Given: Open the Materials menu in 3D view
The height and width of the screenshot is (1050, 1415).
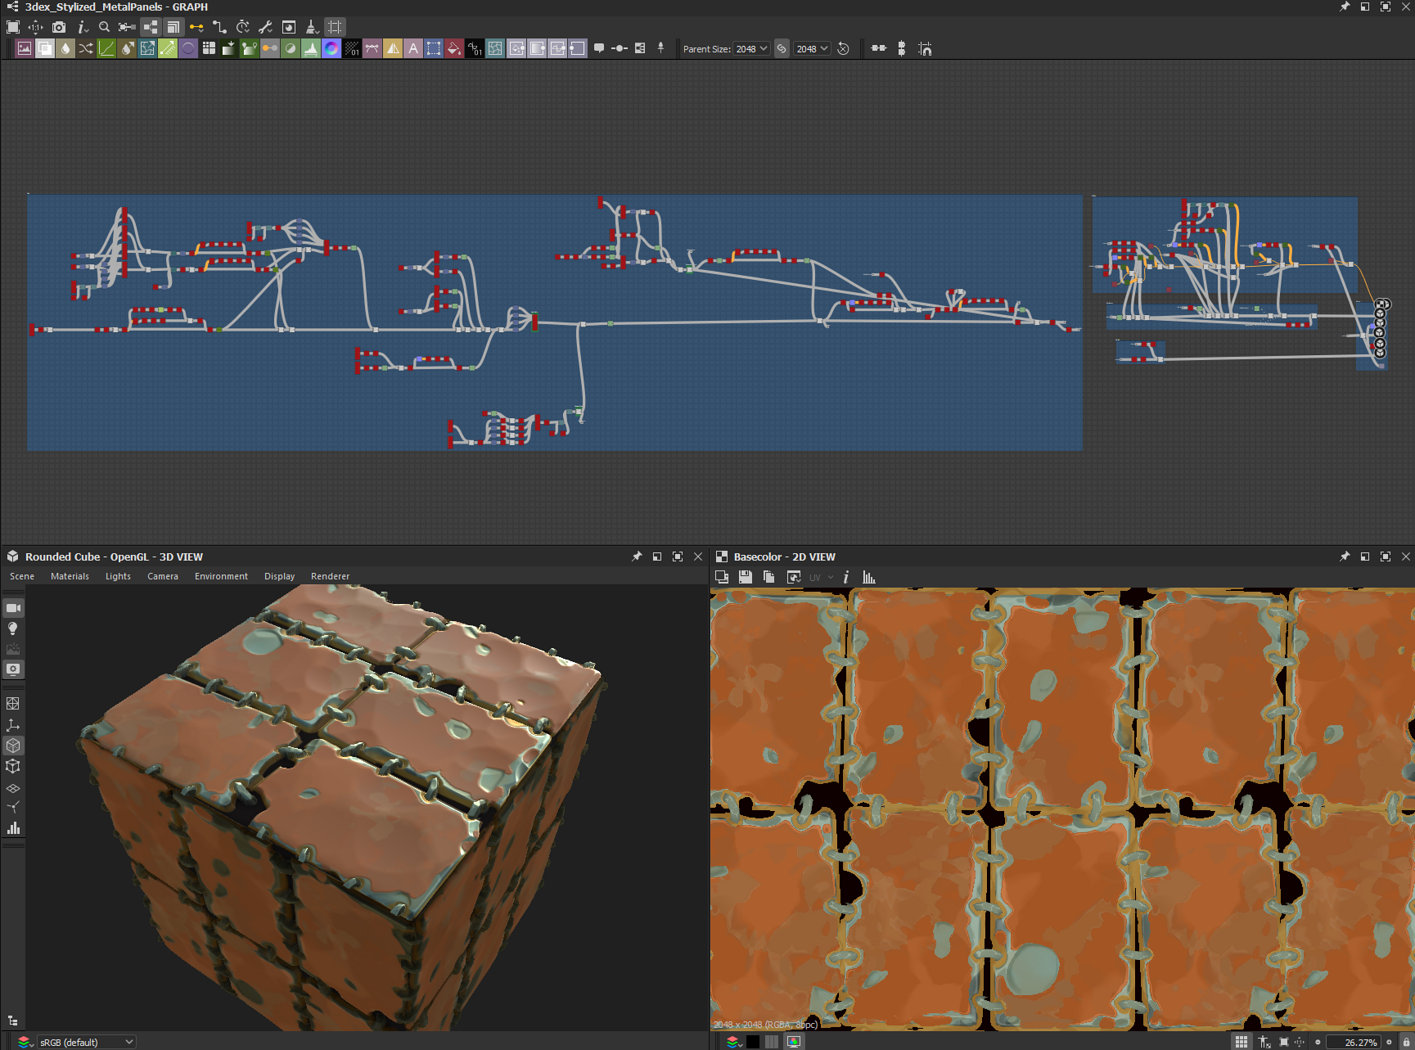Looking at the screenshot, I should [x=69, y=576].
